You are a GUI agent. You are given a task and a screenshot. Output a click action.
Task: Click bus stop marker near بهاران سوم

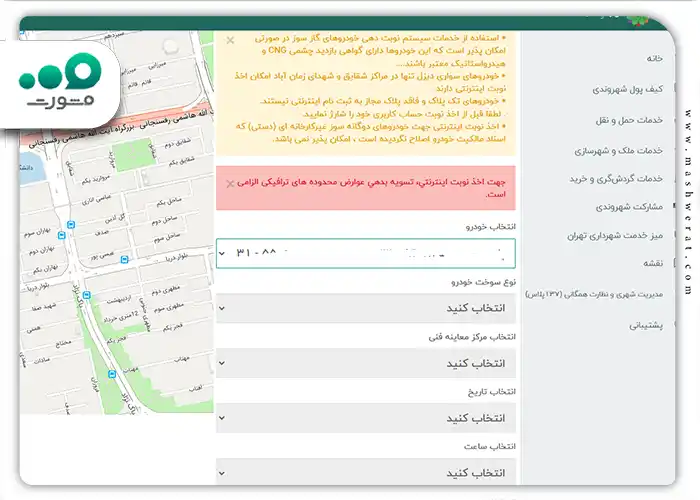click(x=62, y=235)
